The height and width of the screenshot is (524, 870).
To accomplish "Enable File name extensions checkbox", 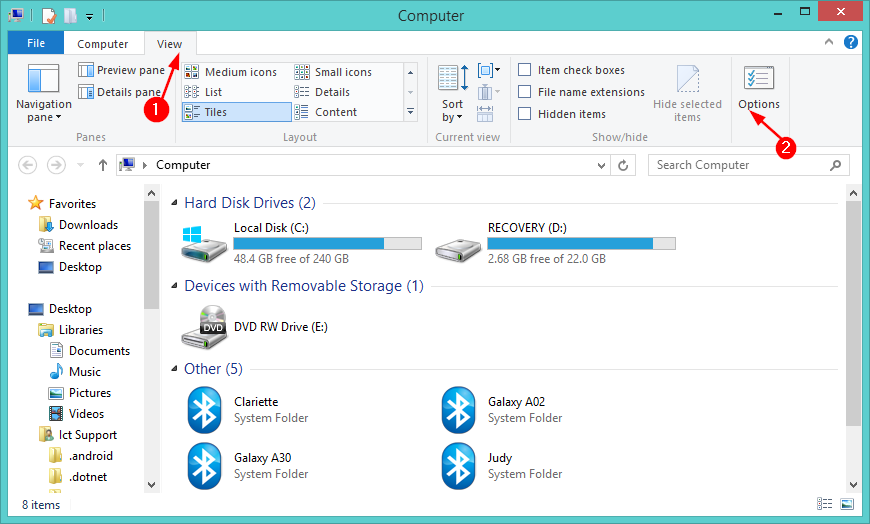I will tap(524, 91).
